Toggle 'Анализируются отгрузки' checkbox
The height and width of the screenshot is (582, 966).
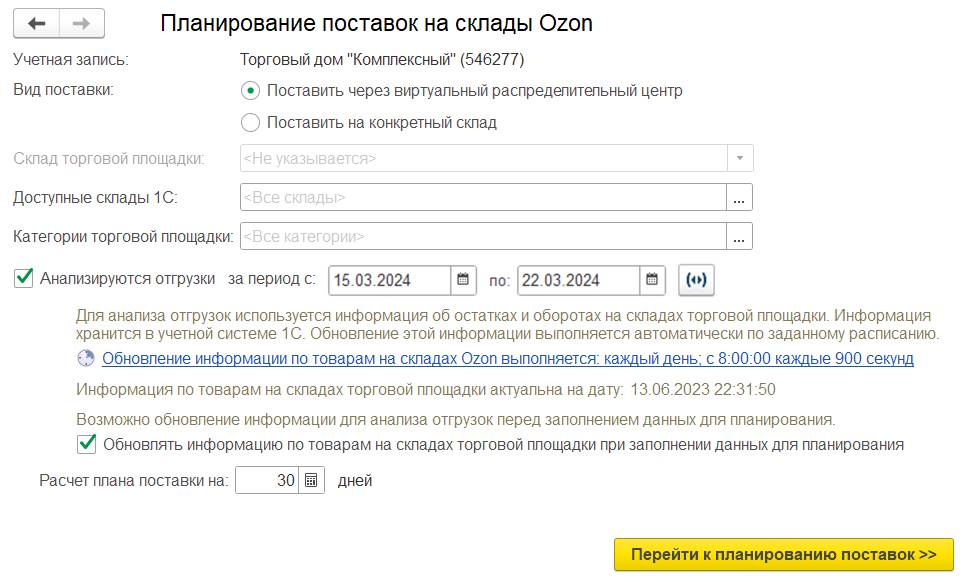[x=24, y=279]
